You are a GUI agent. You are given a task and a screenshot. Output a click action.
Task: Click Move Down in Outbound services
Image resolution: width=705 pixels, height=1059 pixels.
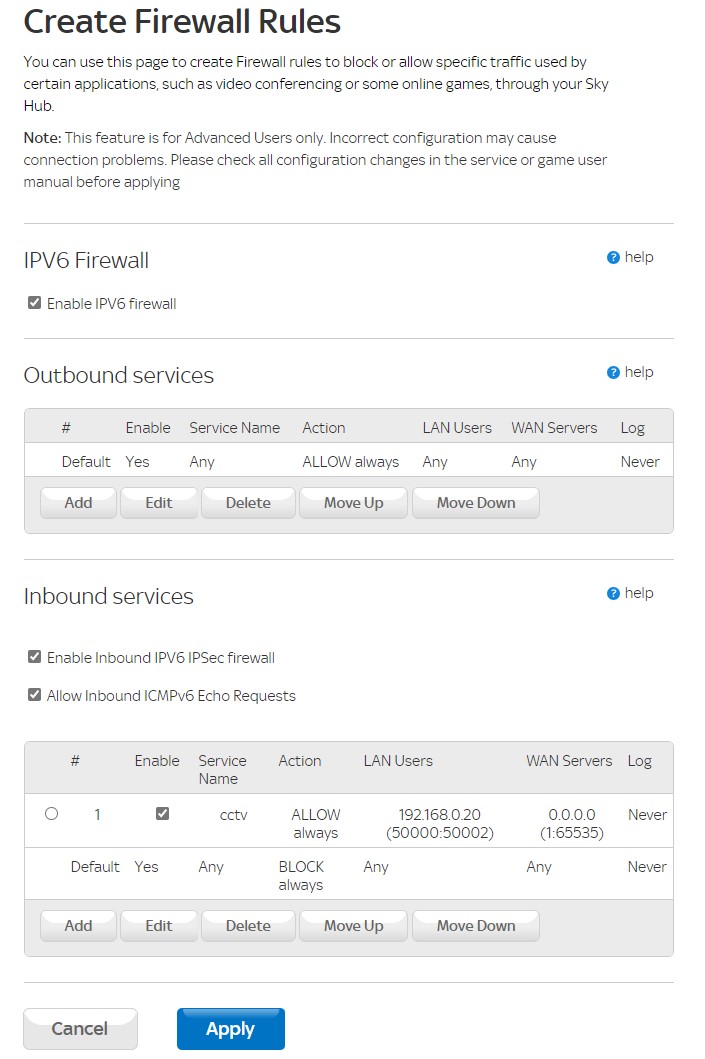pyautogui.click(x=476, y=503)
